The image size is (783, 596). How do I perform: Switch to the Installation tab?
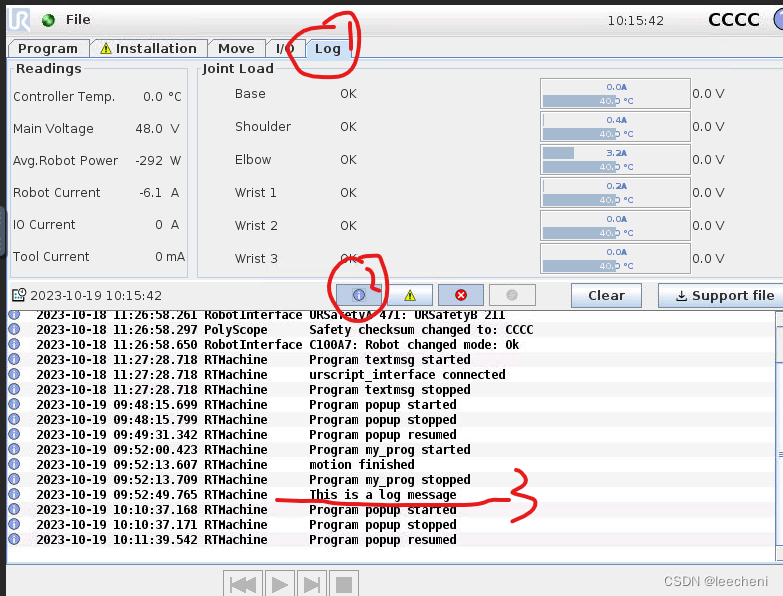coord(148,48)
